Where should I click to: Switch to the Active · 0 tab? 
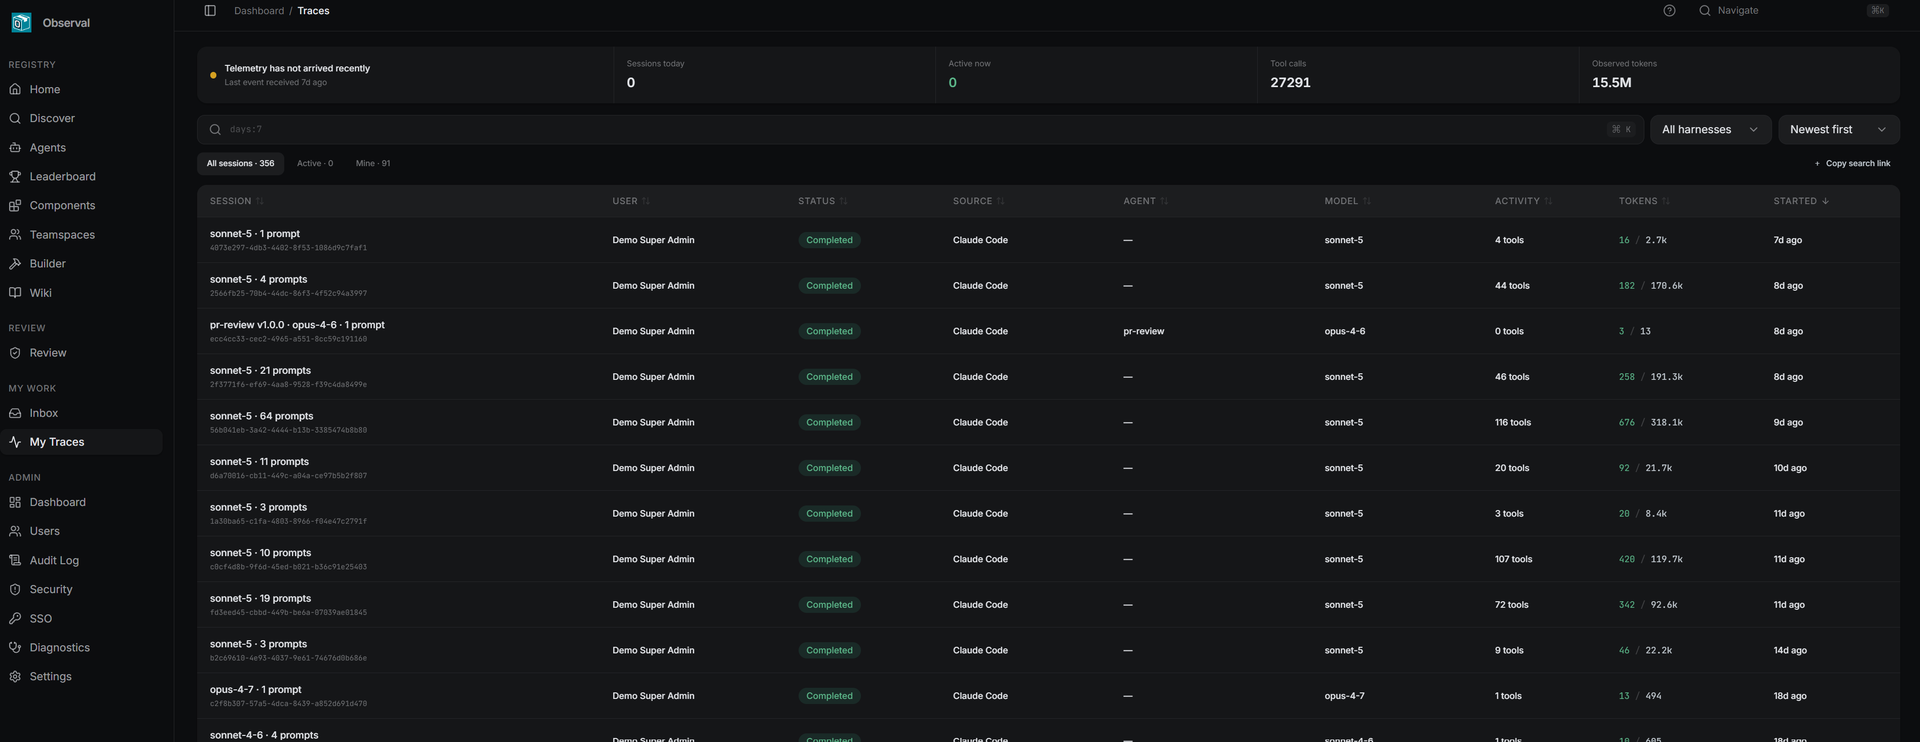coord(315,164)
